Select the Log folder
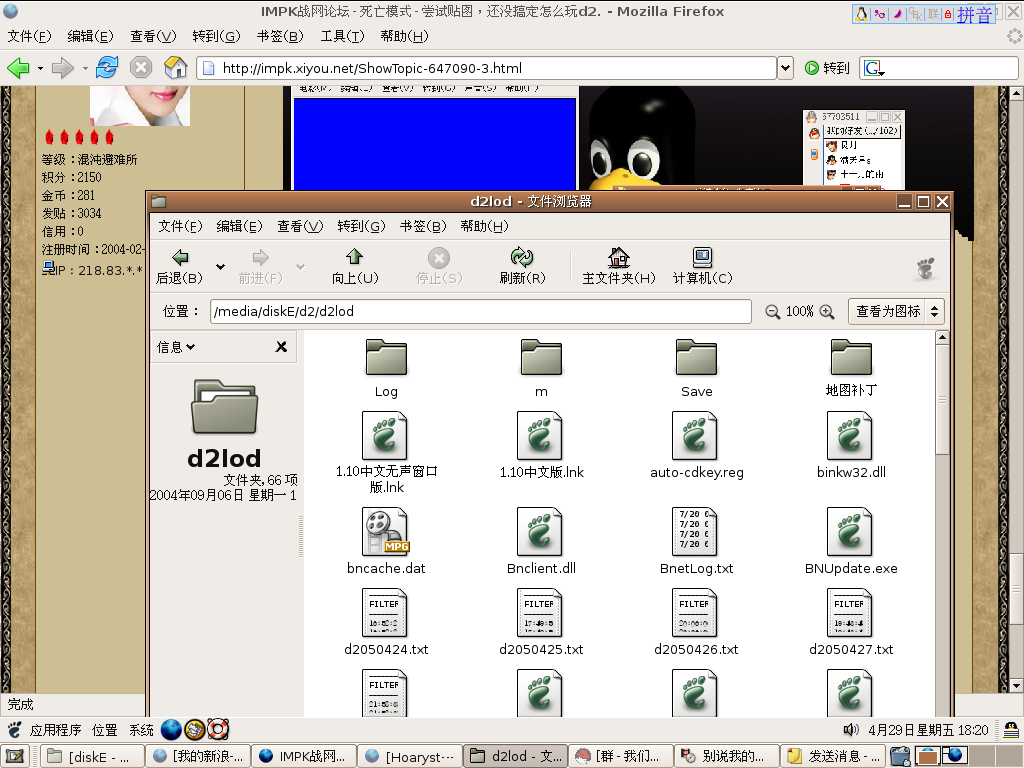The height and width of the screenshot is (768, 1024). coord(386,369)
